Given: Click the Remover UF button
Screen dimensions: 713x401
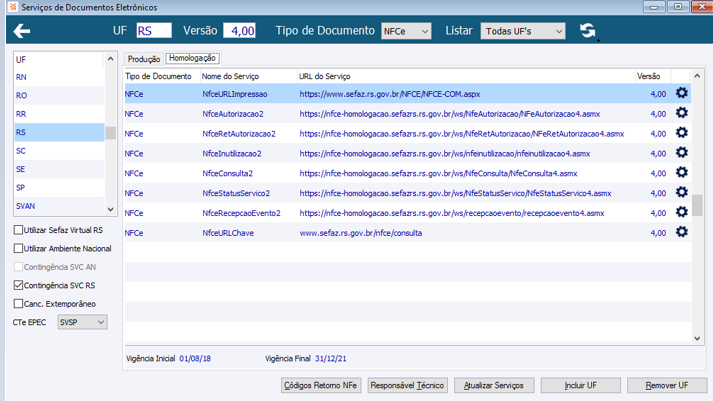Looking at the screenshot, I should (667, 385).
